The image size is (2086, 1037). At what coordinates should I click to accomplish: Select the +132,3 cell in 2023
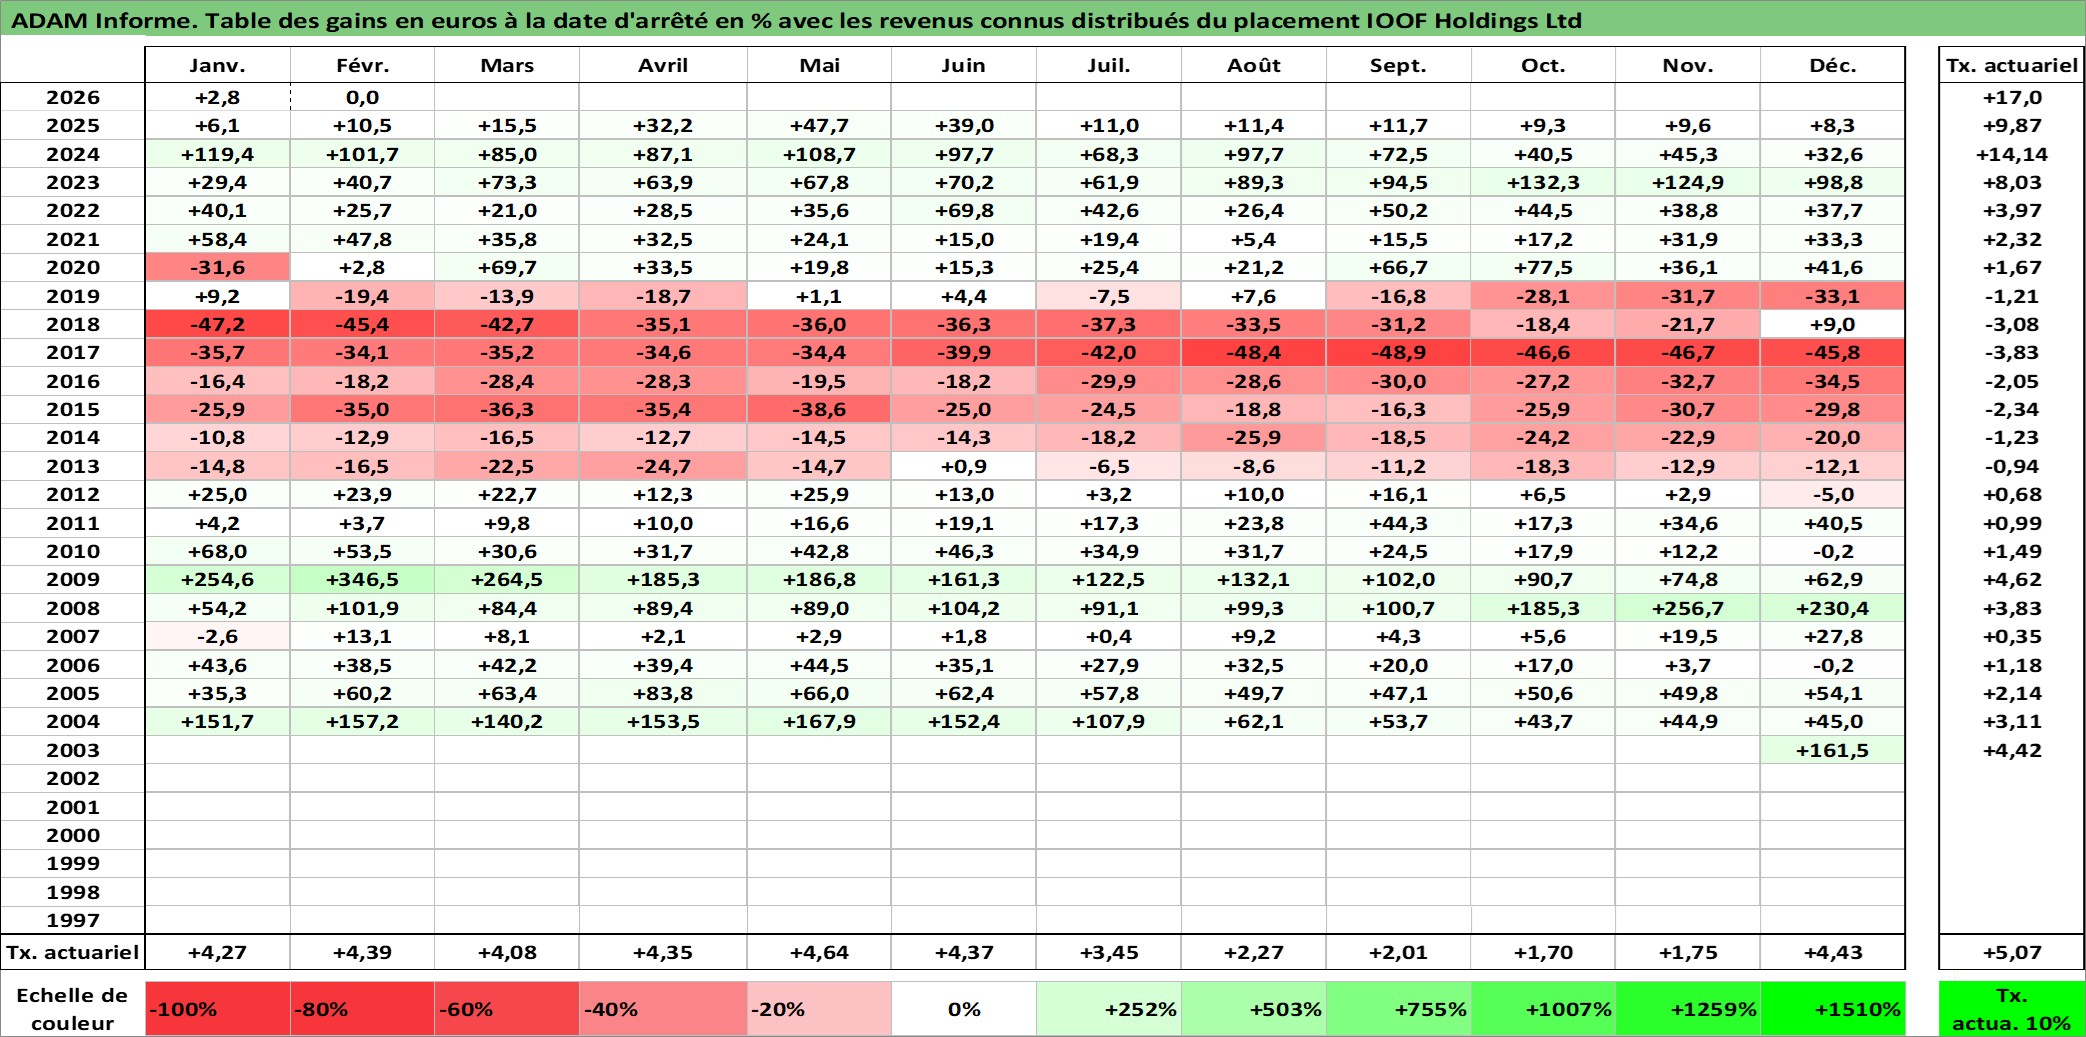(x=1543, y=182)
